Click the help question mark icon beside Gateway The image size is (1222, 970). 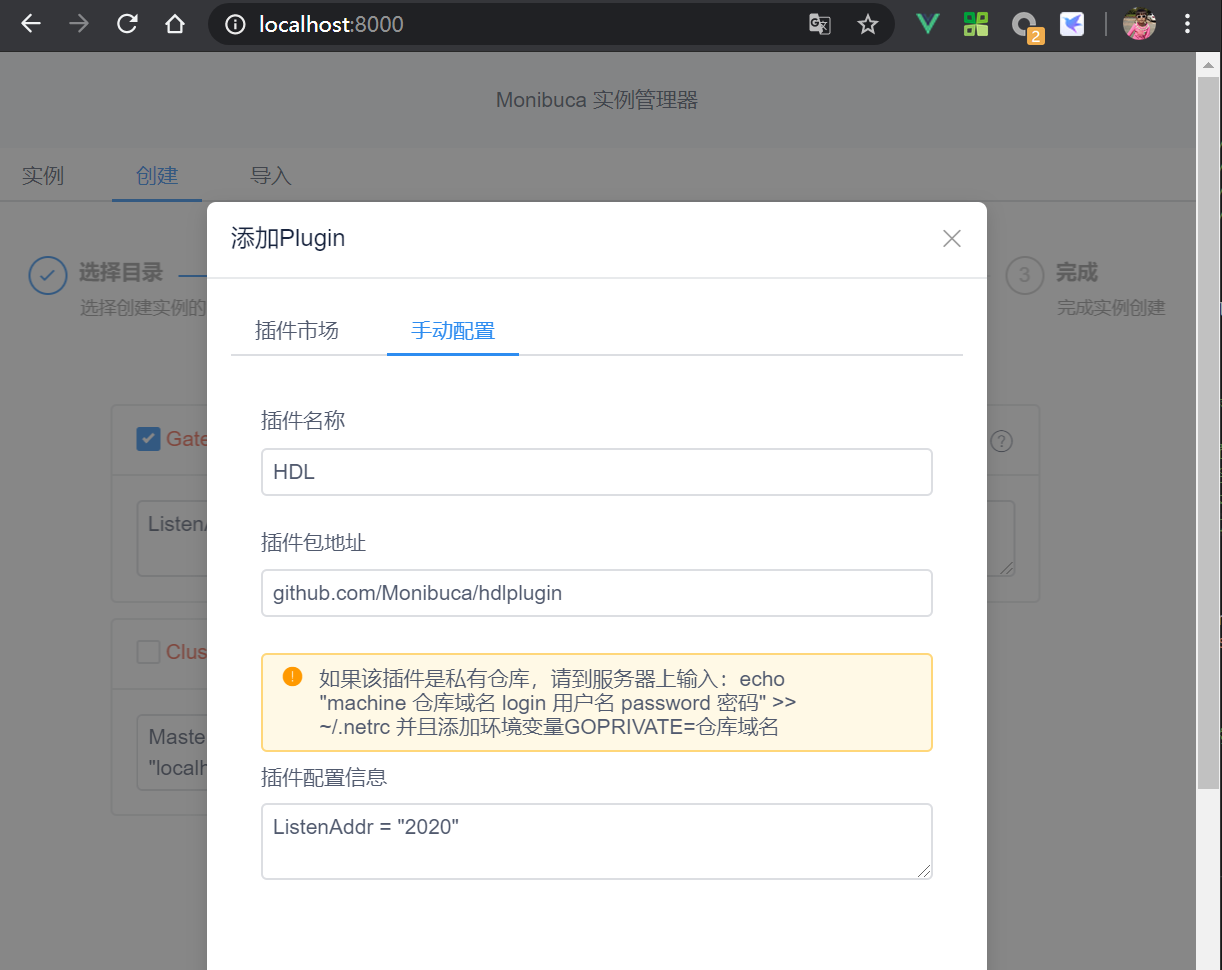coord(1001,440)
